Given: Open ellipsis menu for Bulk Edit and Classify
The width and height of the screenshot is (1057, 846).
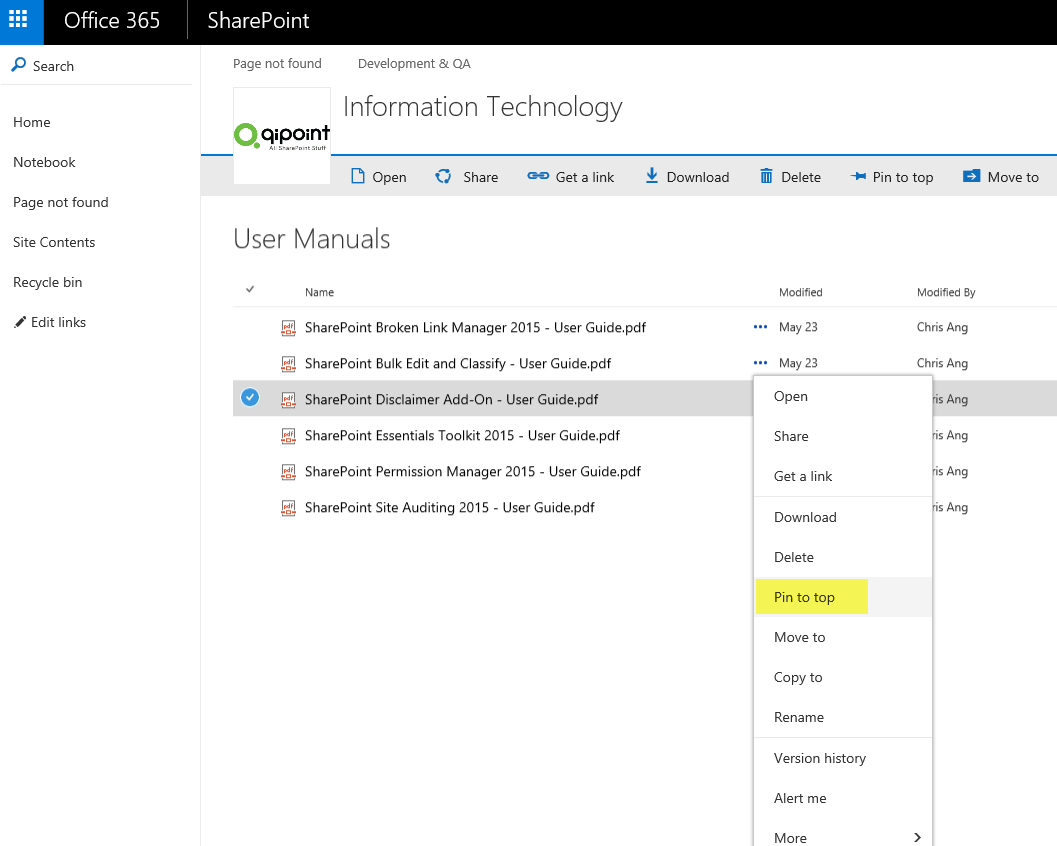Looking at the screenshot, I should coord(760,363).
